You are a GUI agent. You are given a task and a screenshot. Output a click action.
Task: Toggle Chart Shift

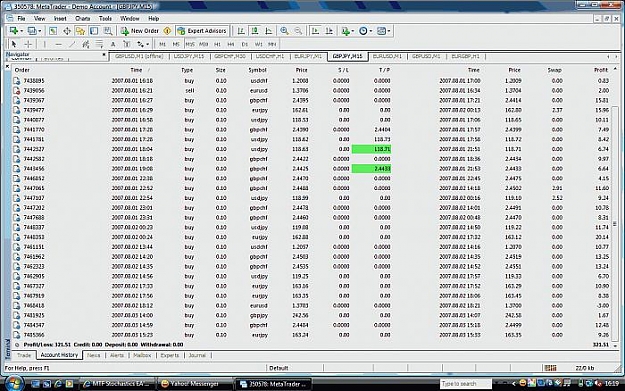[x=329, y=31]
